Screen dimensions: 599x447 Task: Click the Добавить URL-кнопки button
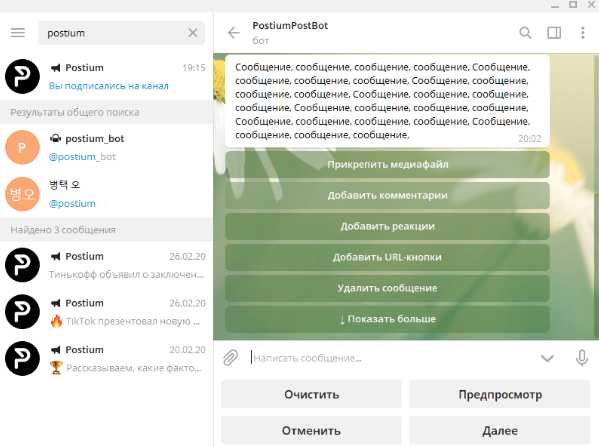tap(387, 258)
